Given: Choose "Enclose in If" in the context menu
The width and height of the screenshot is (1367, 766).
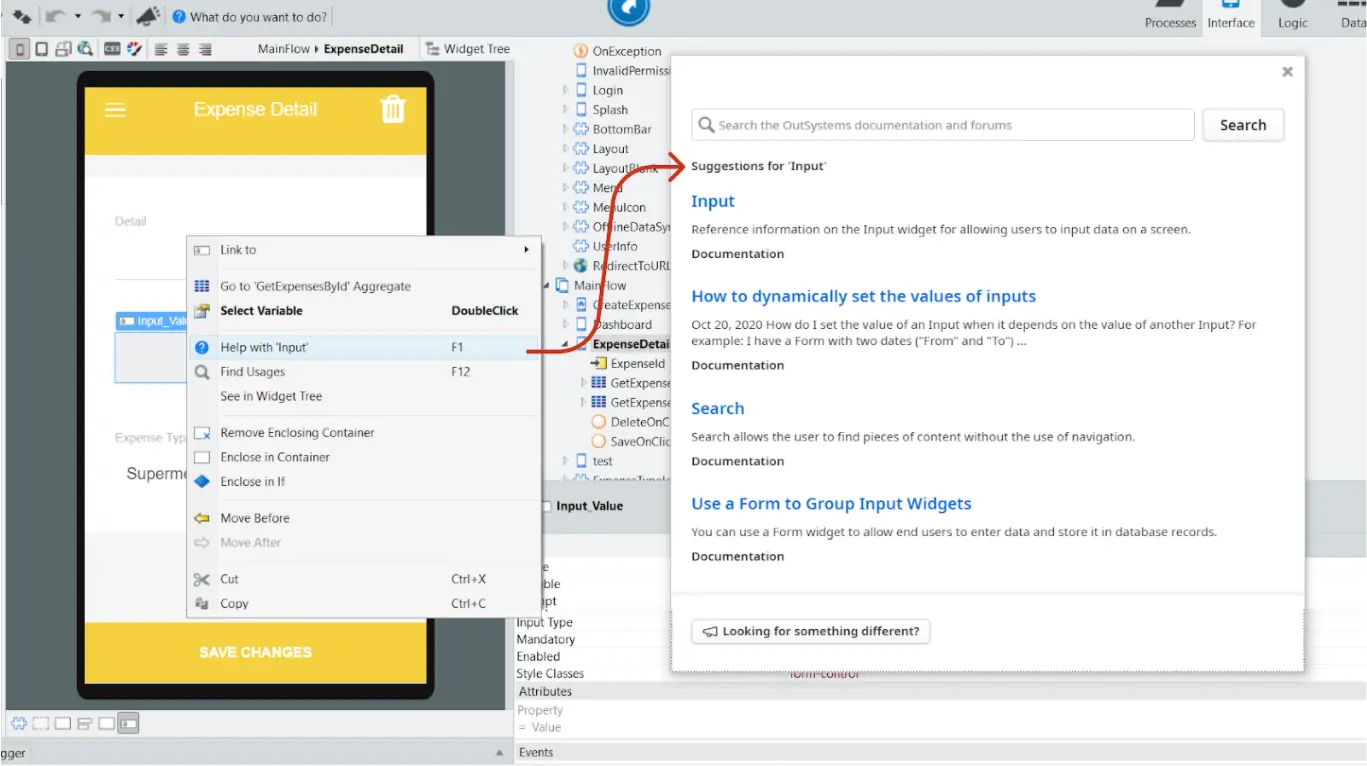Looking at the screenshot, I should point(364,481).
